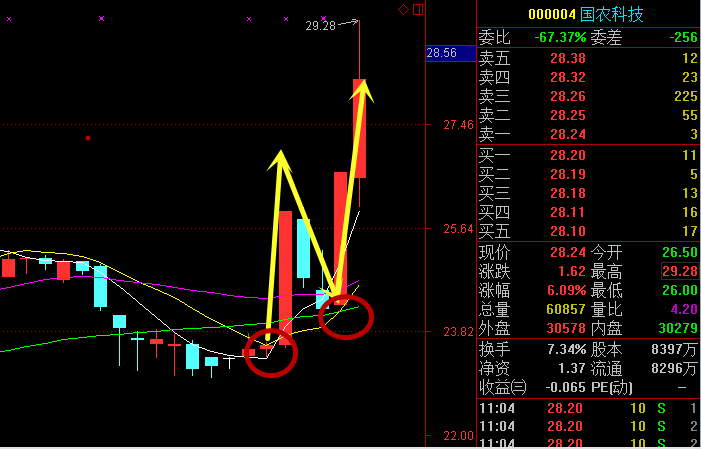Click the 29.28 high price chart label
The width and height of the screenshot is (701, 449).
pyautogui.click(x=320, y=26)
